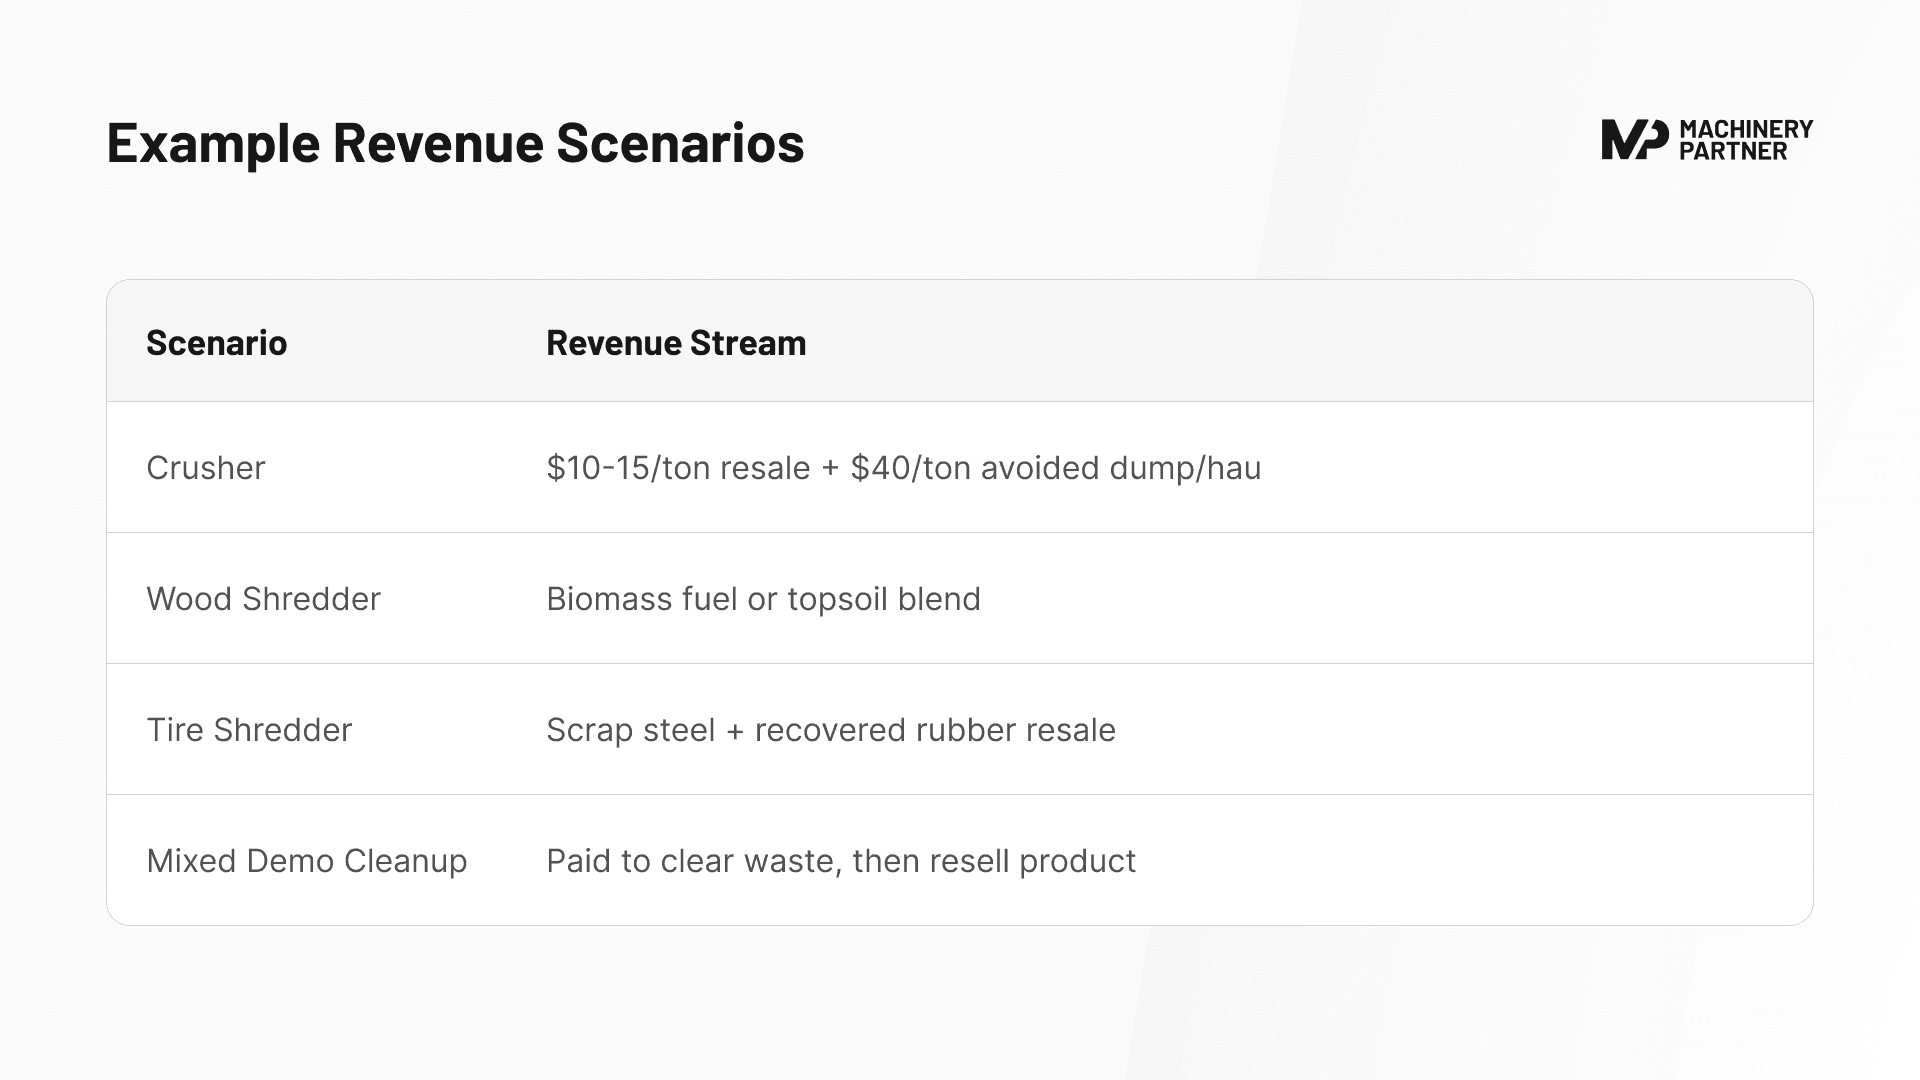Screen dimensions: 1920x1080
Task: Click the Tire Shredder label text
Action: point(249,729)
